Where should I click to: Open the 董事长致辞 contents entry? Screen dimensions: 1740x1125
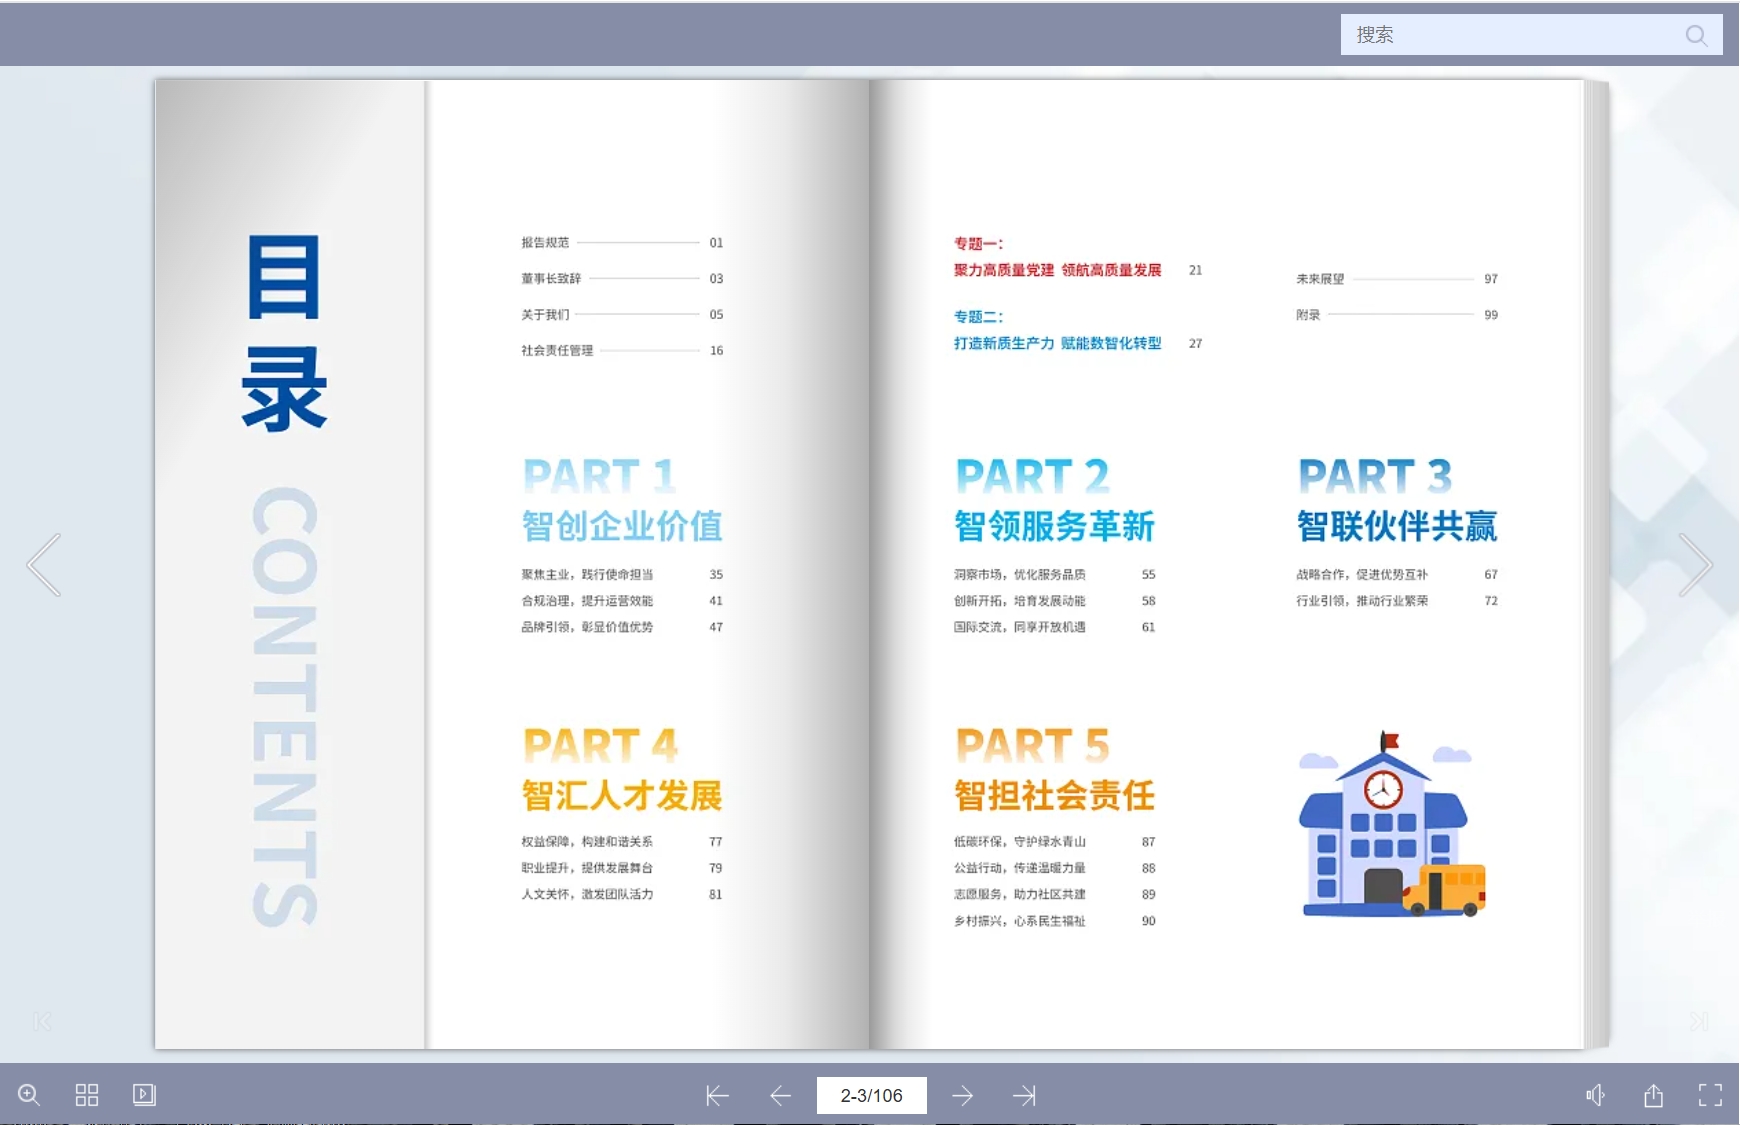[551, 279]
